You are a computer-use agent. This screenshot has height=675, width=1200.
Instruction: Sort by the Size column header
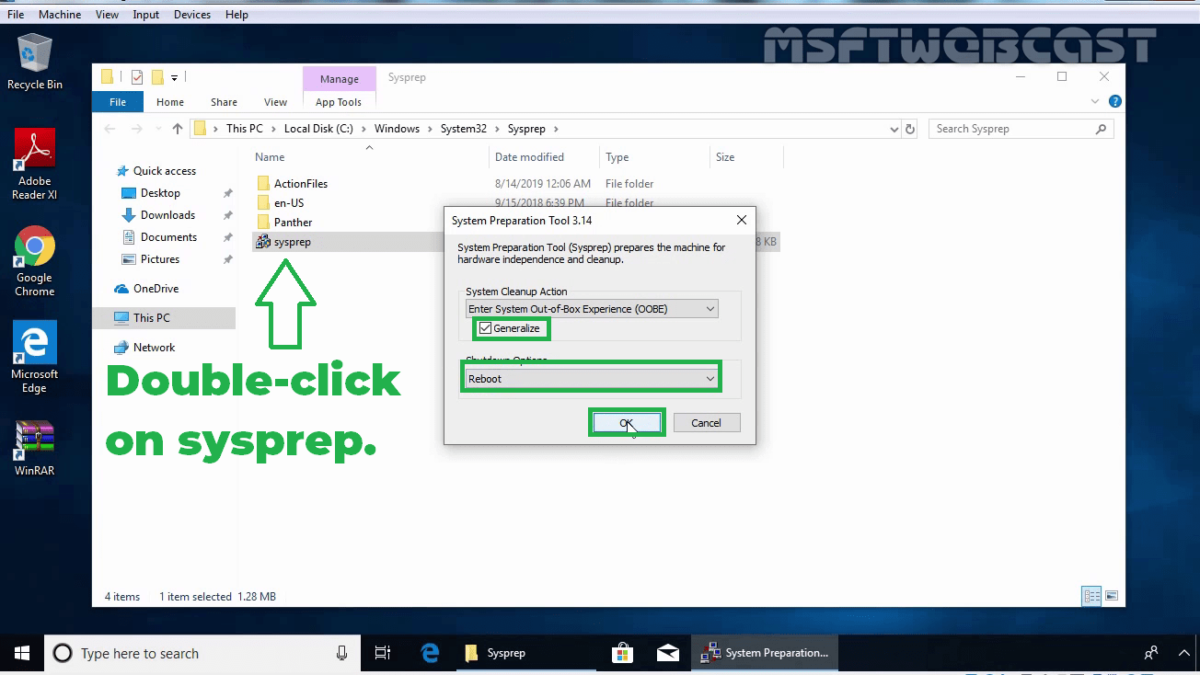point(725,157)
